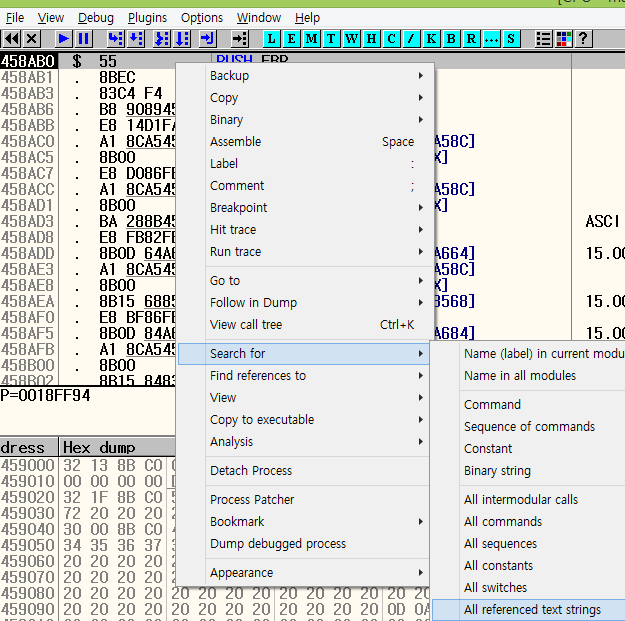Open the Debug menu
This screenshot has width=625, height=621.
click(x=96, y=18)
